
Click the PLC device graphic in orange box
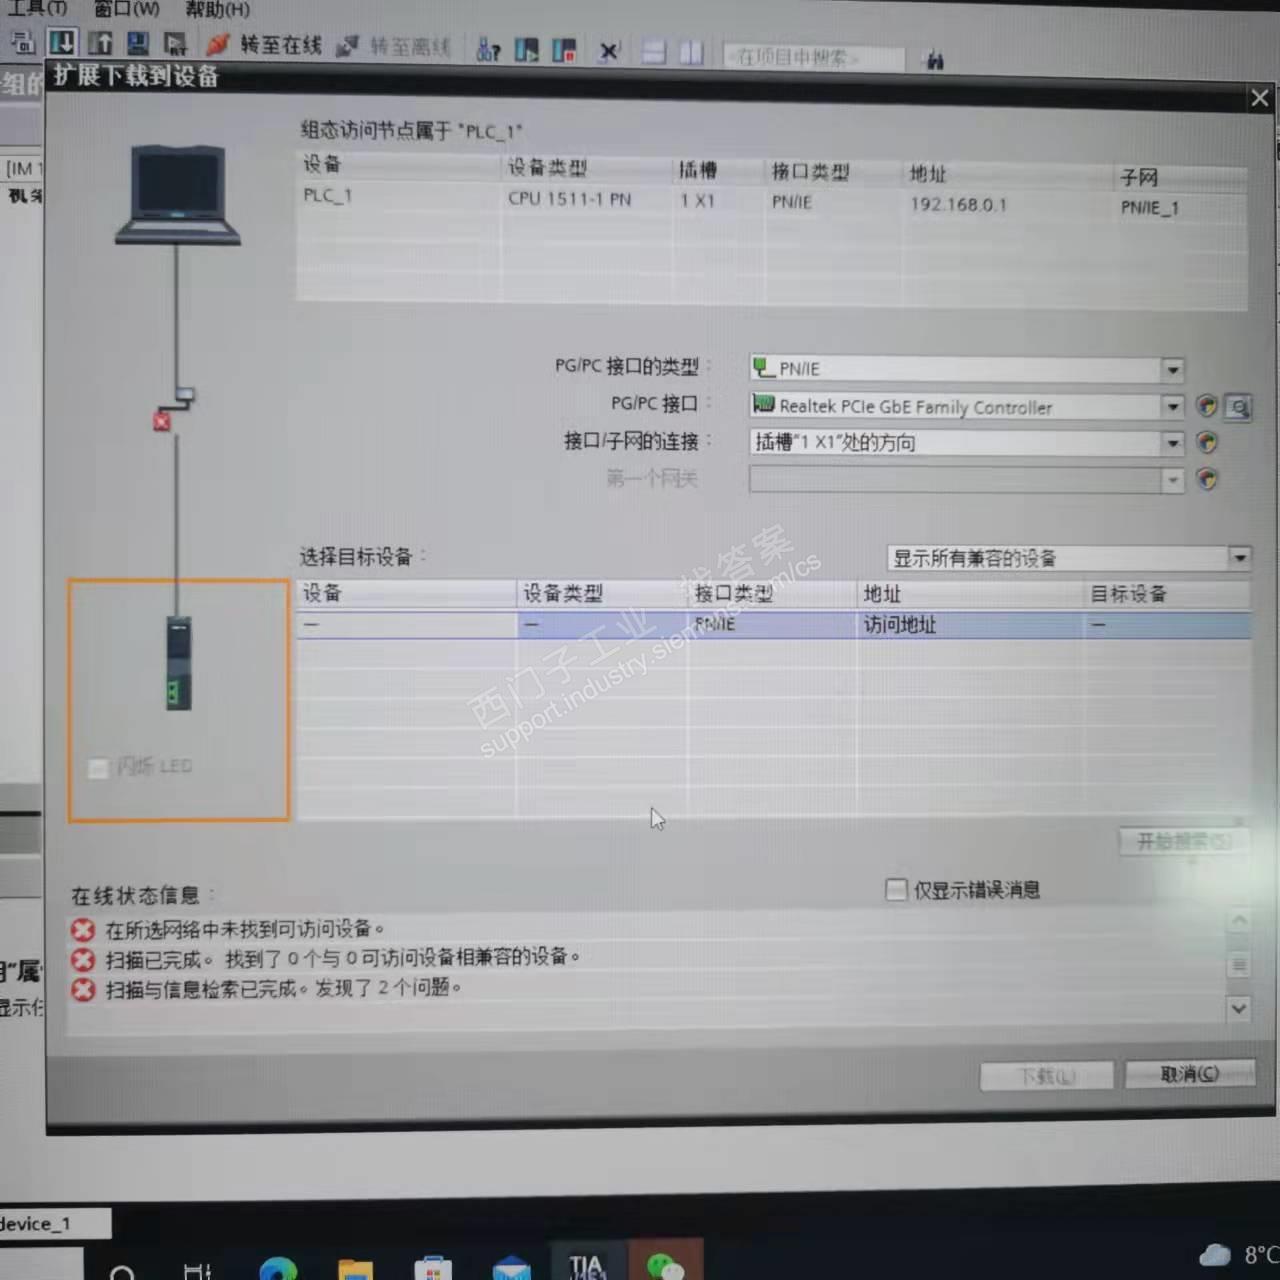tap(179, 663)
